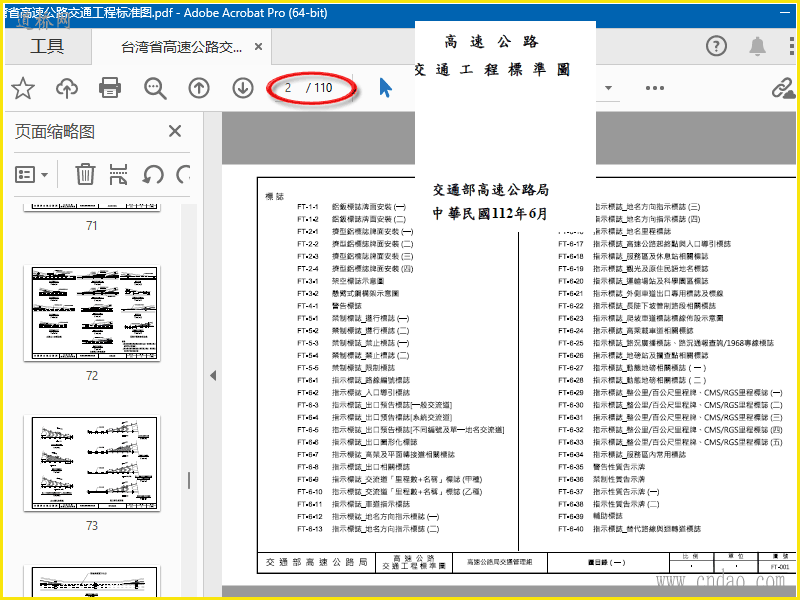Open the find text magnifier tool
The image size is (800, 600).
click(x=155, y=88)
